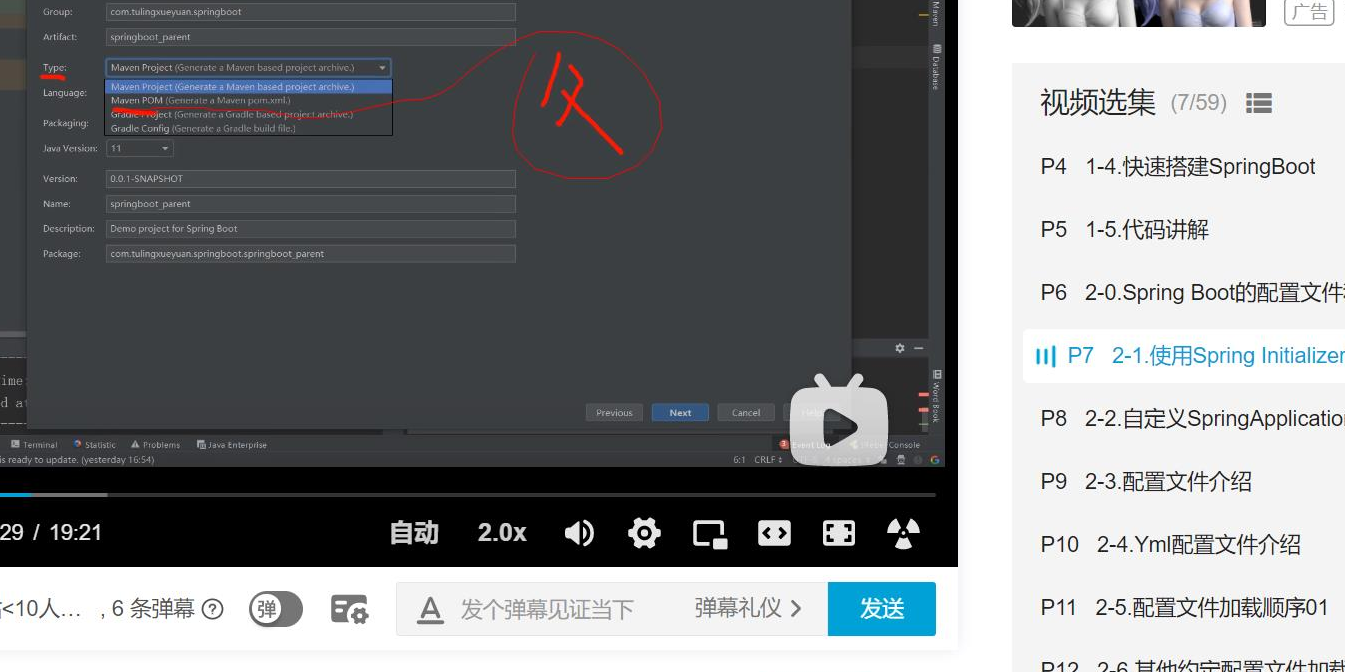Switch to widescreen mode icon

(x=774, y=533)
